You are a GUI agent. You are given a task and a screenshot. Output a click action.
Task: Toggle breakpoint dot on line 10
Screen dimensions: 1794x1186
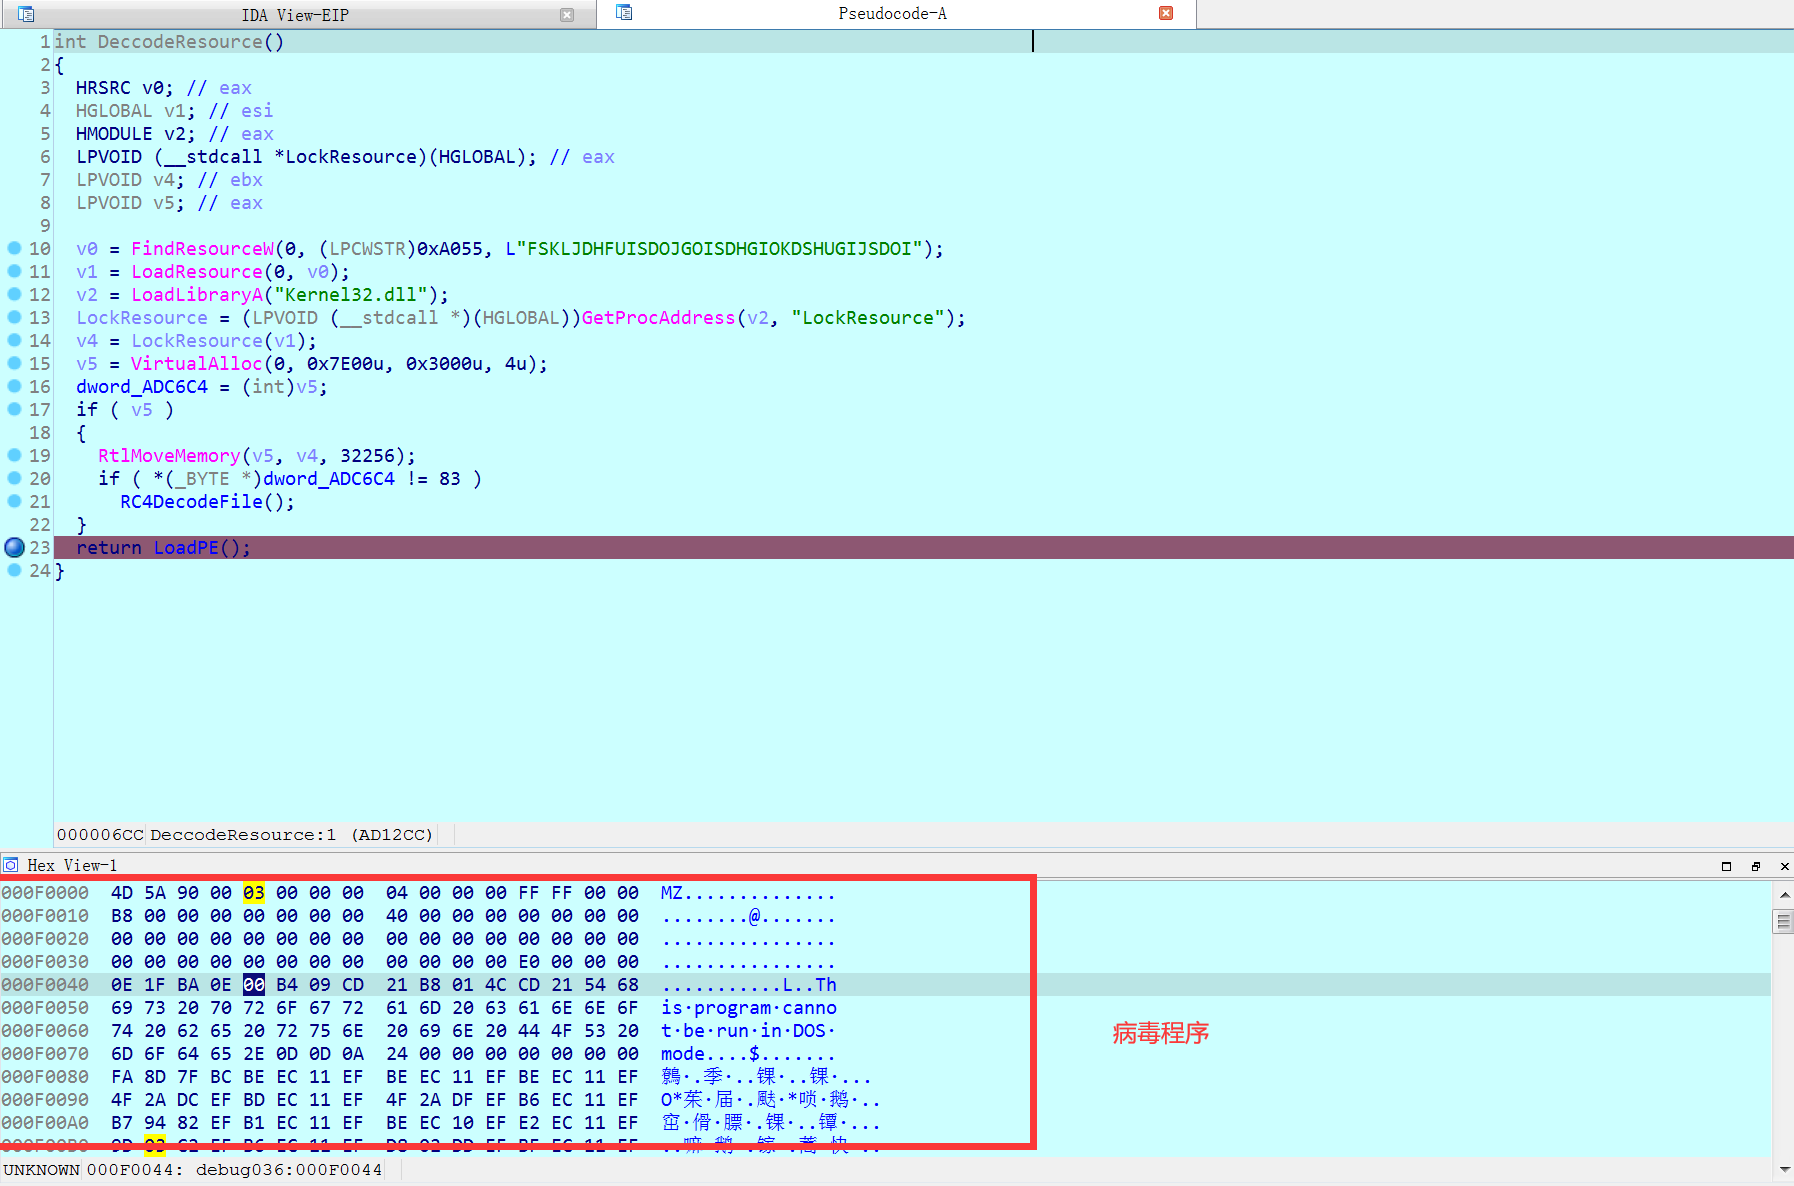click(x=14, y=248)
